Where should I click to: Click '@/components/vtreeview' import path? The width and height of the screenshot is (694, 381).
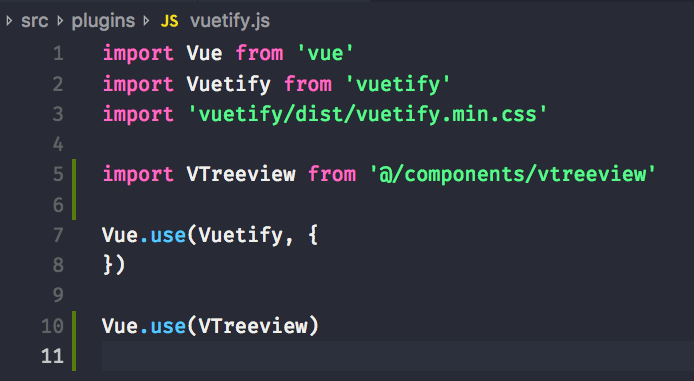[x=513, y=174]
